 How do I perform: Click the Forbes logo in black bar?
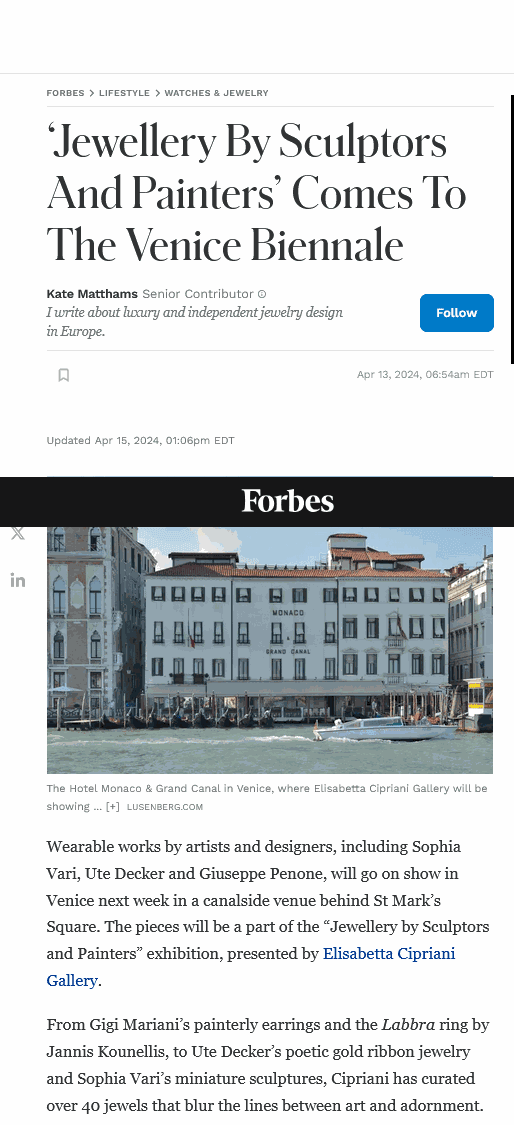pos(288,501)
